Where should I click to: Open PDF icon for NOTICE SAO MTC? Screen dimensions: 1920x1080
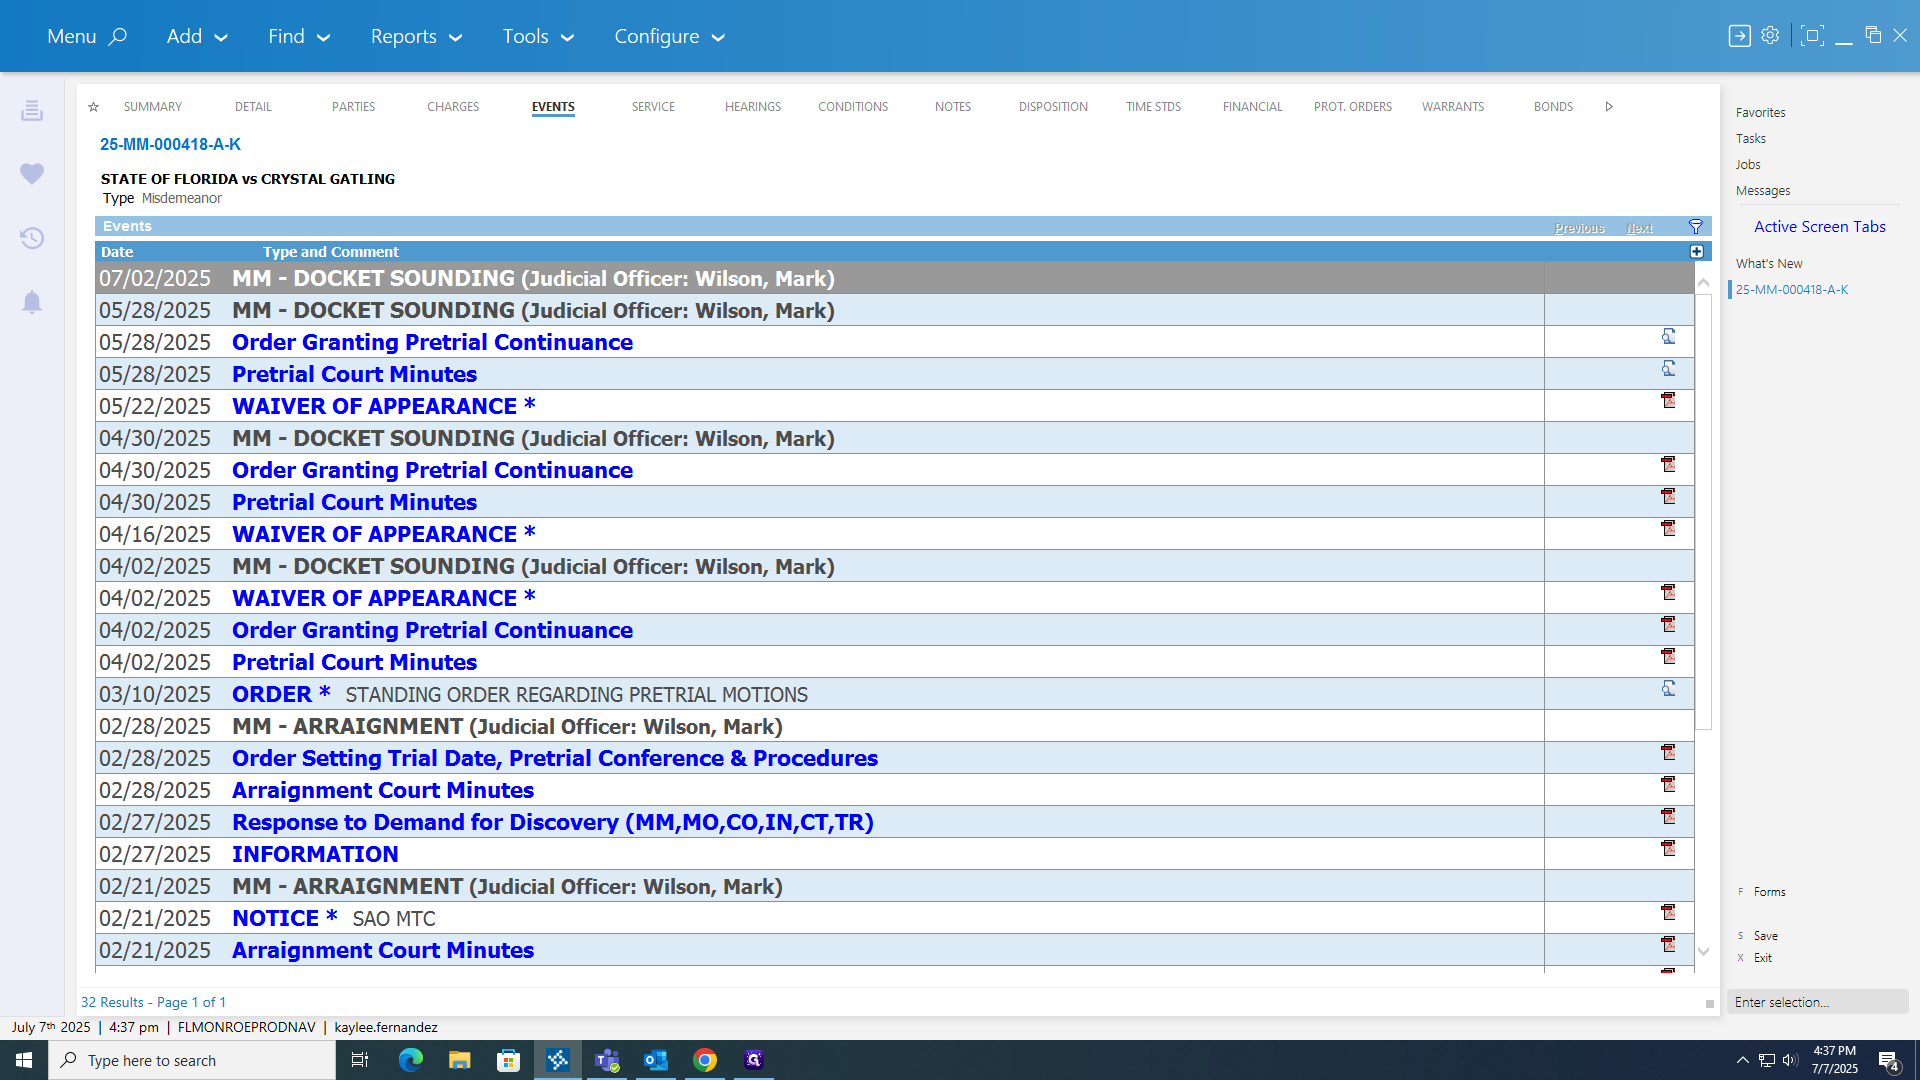pyautogui.click(x=1668, y=912)
